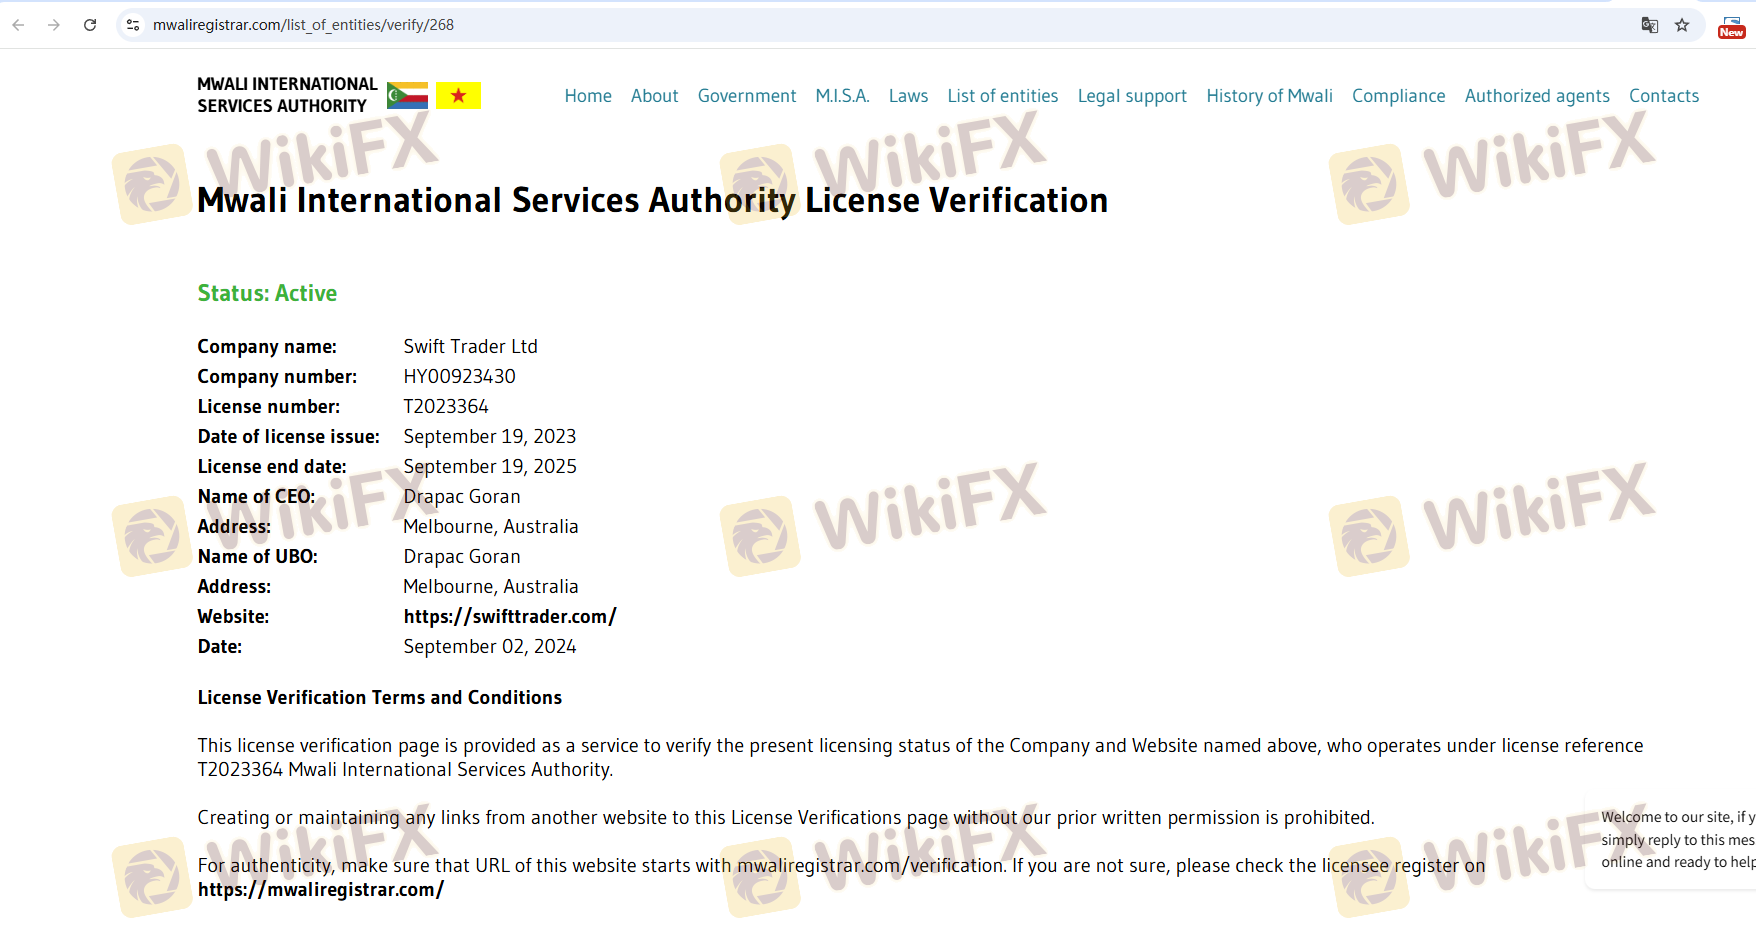
Task: Open the Compliance menu item
Action: 1398,96
